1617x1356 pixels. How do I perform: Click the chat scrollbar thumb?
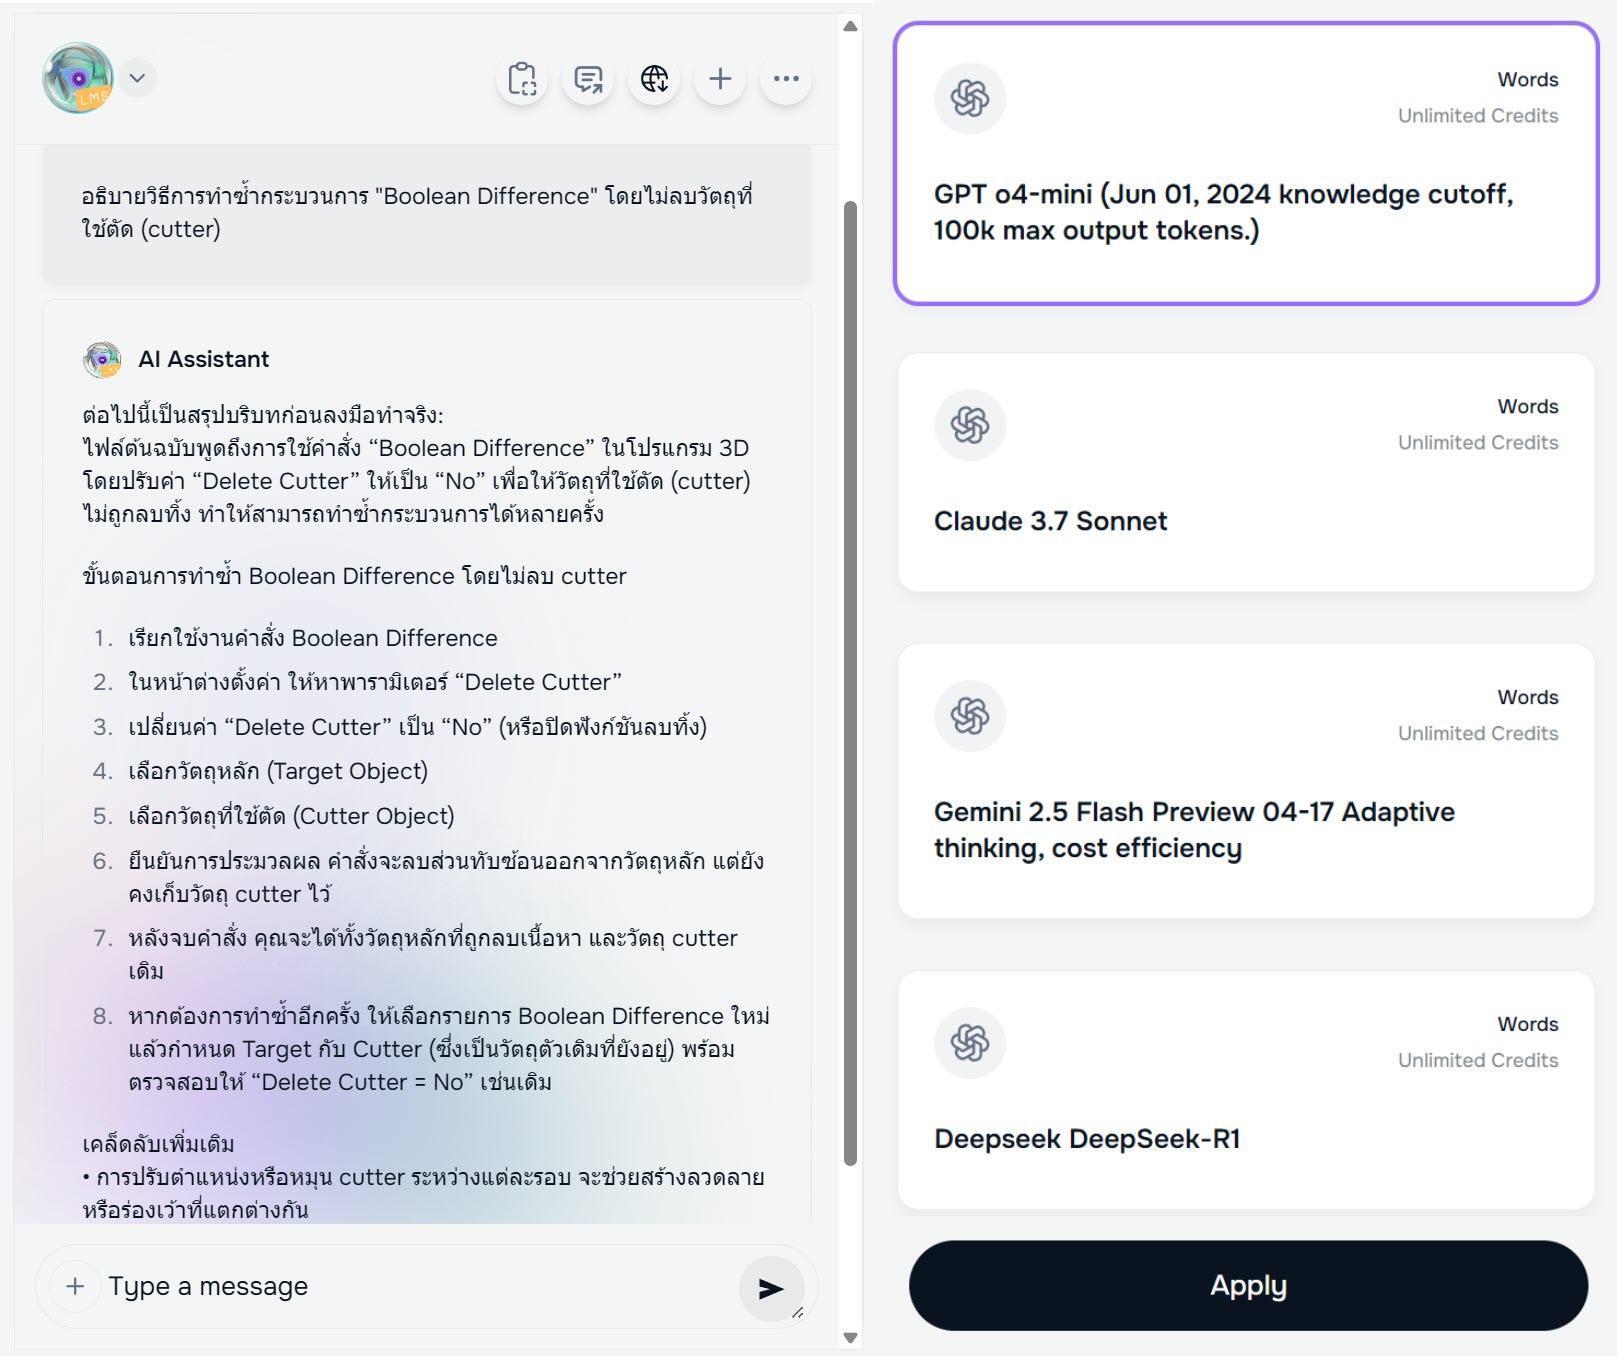[851, 683]
